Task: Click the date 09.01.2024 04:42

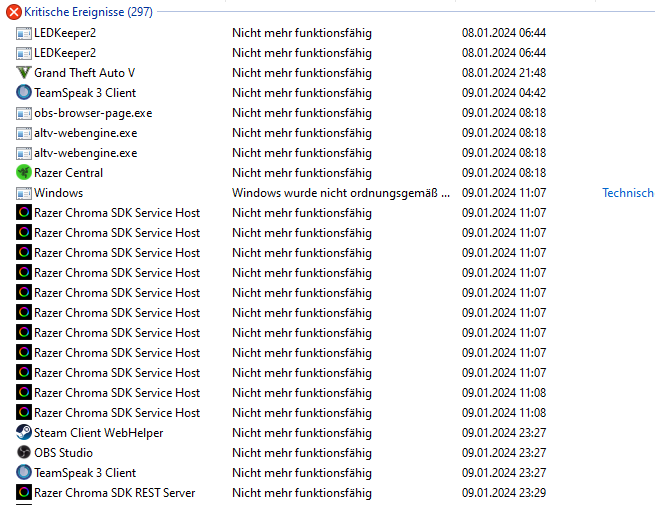Action: [504, 93]
